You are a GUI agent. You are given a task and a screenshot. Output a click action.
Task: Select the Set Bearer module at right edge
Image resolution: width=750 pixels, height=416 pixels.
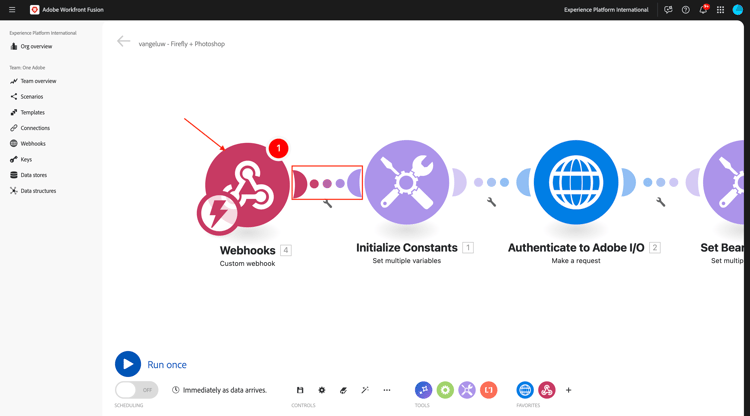coord(724,182)
